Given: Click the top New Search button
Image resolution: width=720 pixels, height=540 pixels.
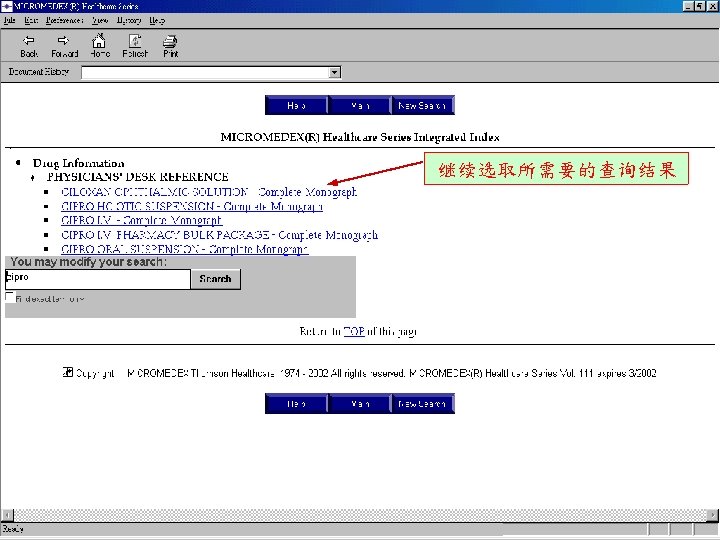Looking at the screenshot, I should [x=422, y=106].
